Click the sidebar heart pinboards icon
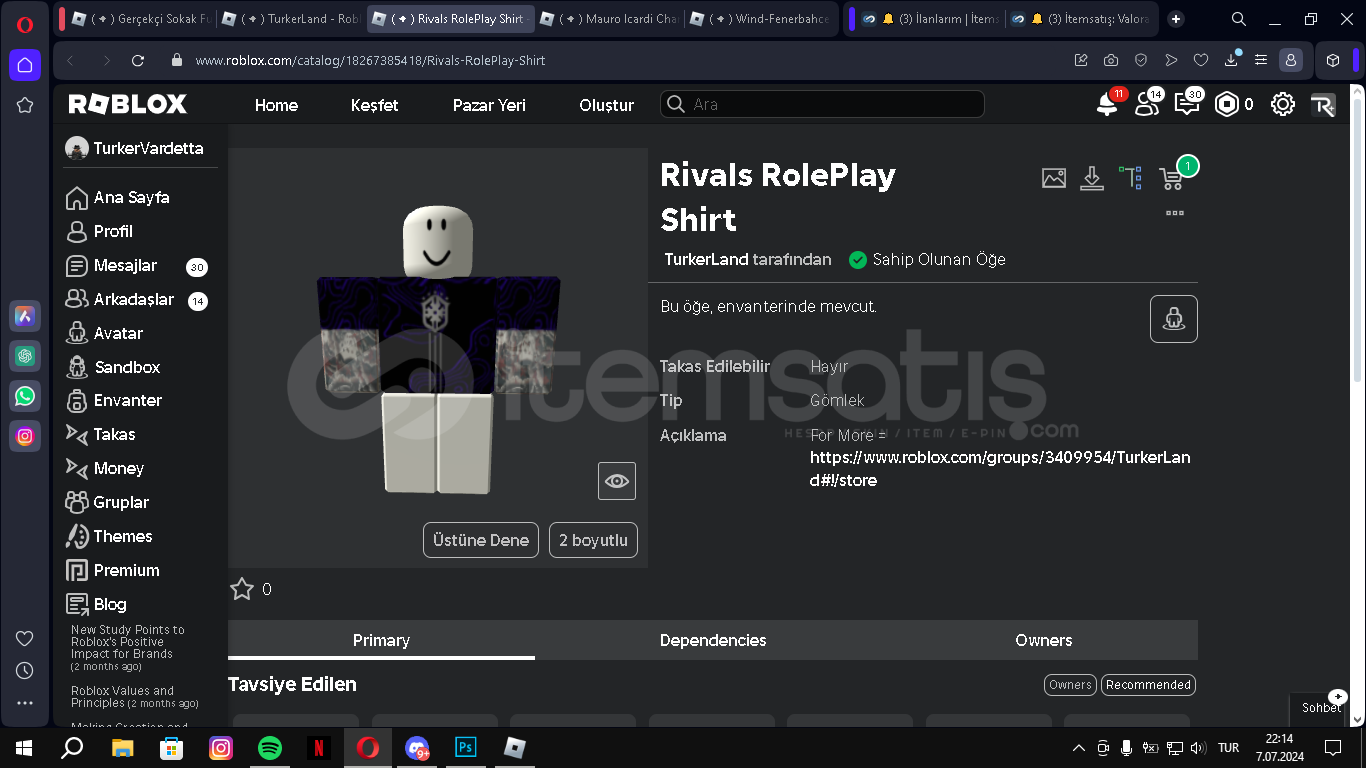Screen dimensions: 1366x768 (x=25, y=638)
